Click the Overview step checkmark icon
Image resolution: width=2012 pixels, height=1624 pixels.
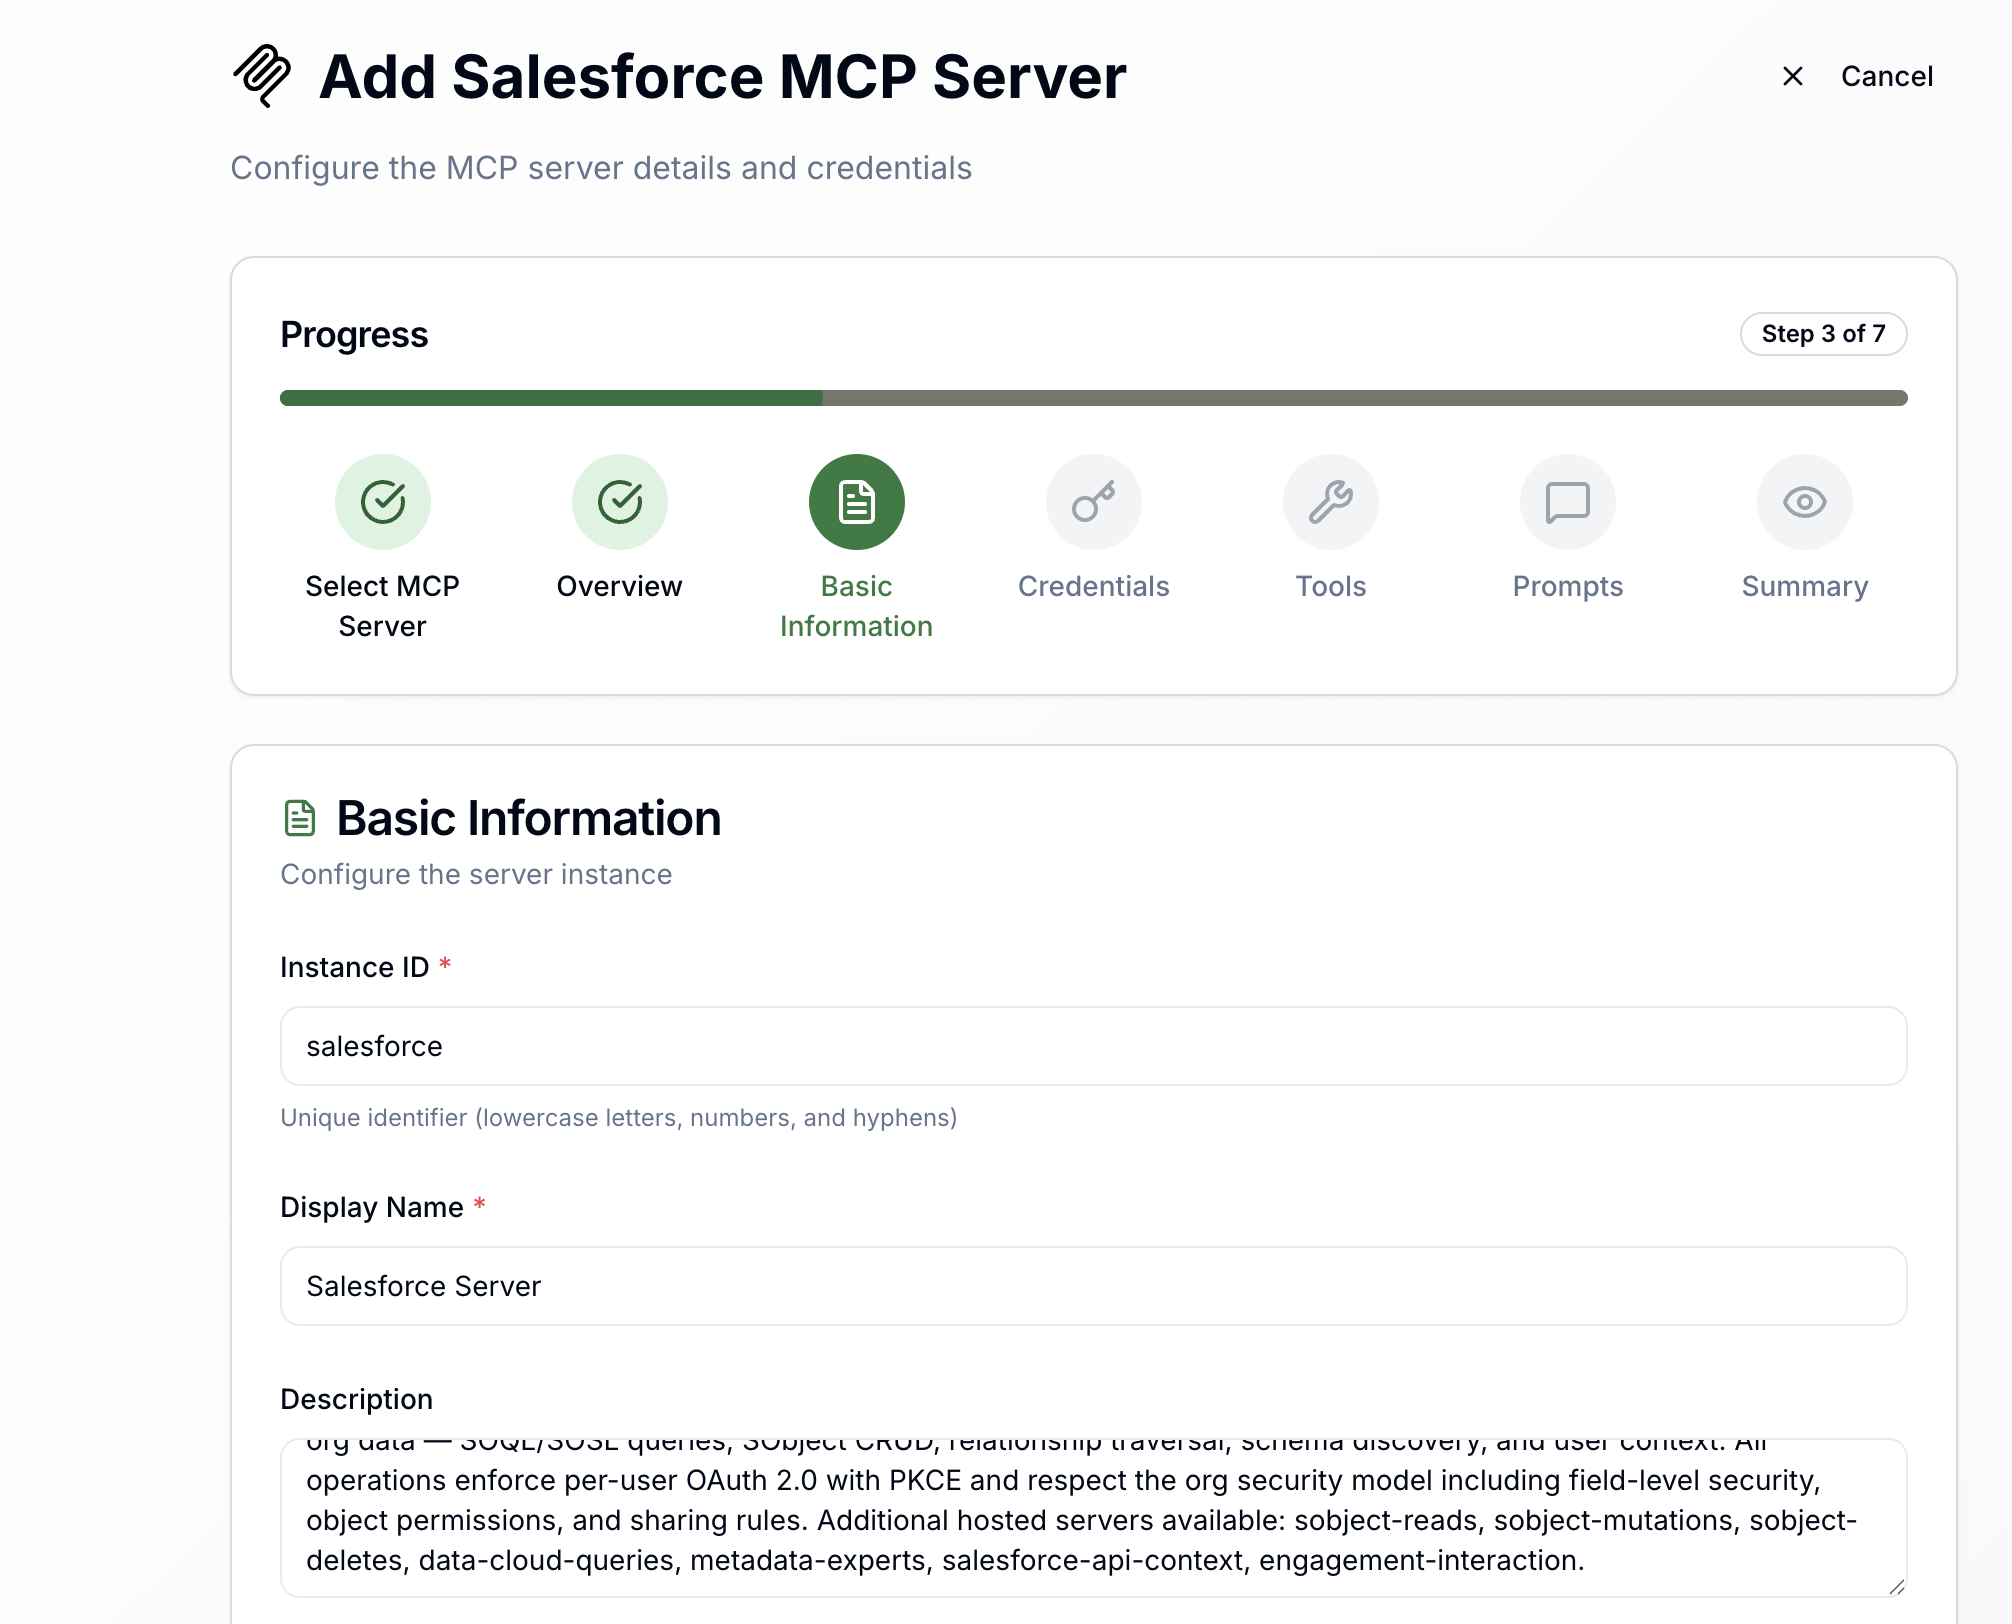point(620,502)
